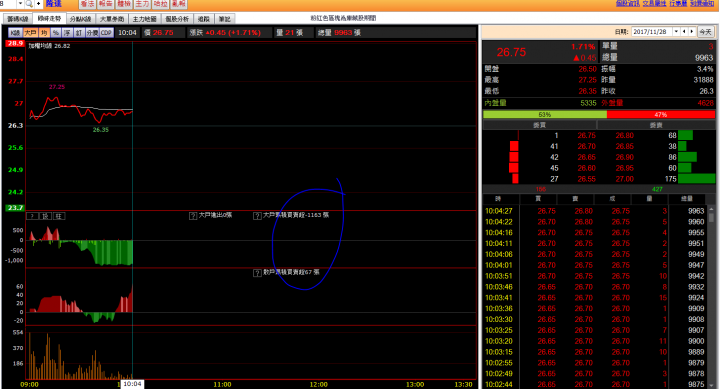This screenshot has width=720, height=389.
Task: Click the green 53% inner volume bar
Action: point(545,114)
